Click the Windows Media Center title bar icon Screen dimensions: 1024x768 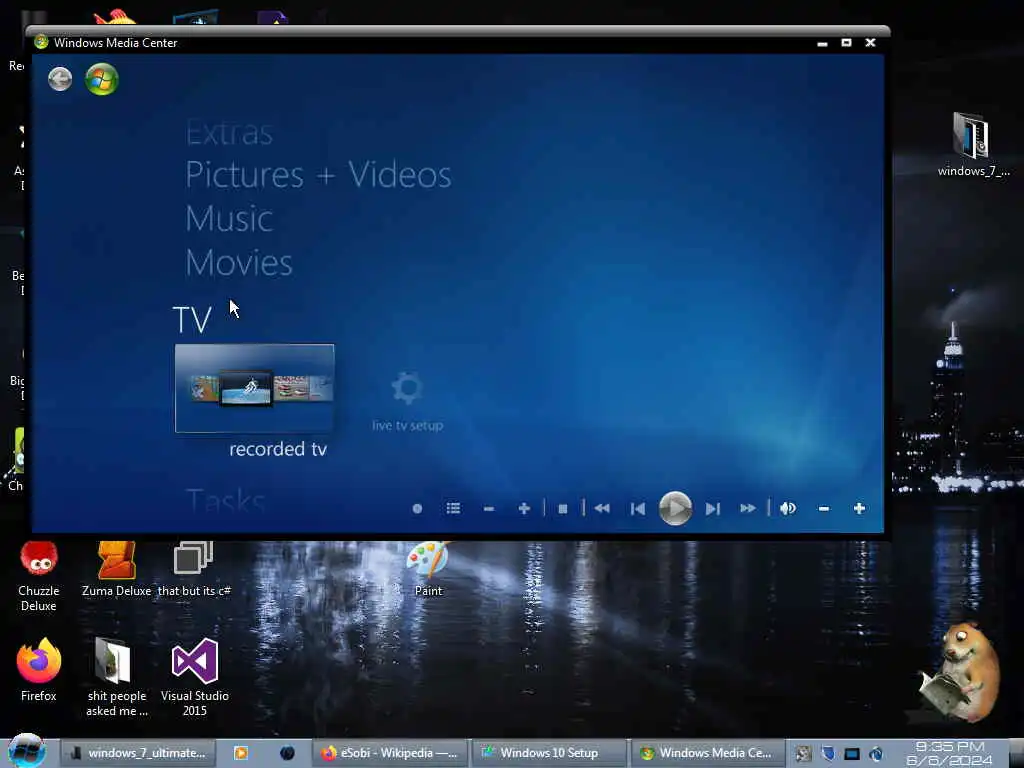tap(41, 42)
